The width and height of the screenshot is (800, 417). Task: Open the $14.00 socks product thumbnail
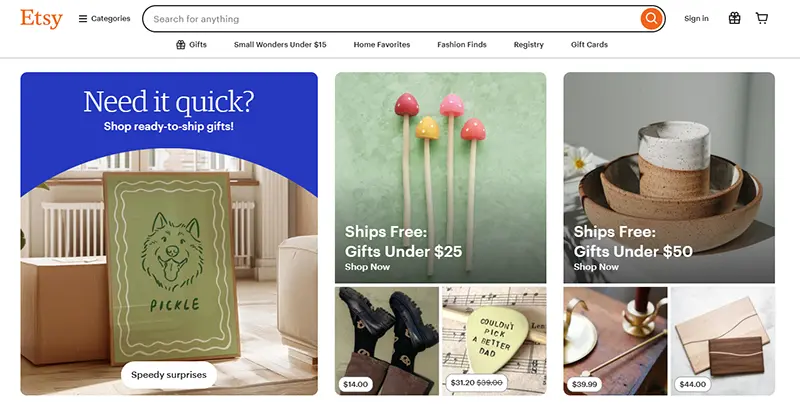coord(387,341)
